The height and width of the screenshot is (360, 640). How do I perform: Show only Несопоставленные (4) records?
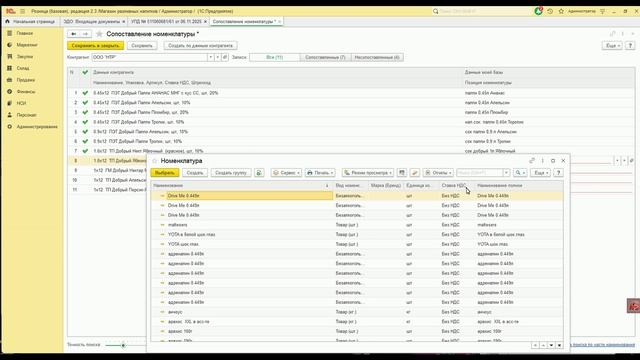377,57
